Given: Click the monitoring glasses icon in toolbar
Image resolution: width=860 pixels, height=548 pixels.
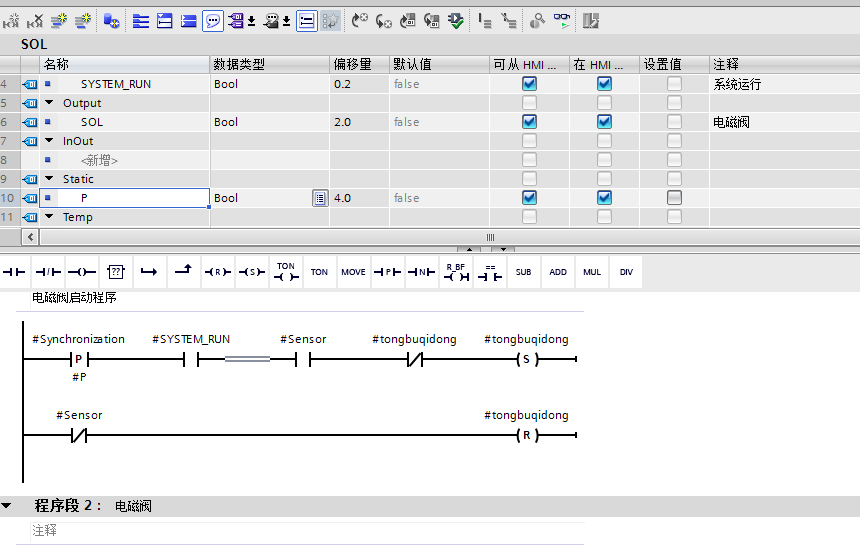Looking at the screenshot, I should 562,21.
